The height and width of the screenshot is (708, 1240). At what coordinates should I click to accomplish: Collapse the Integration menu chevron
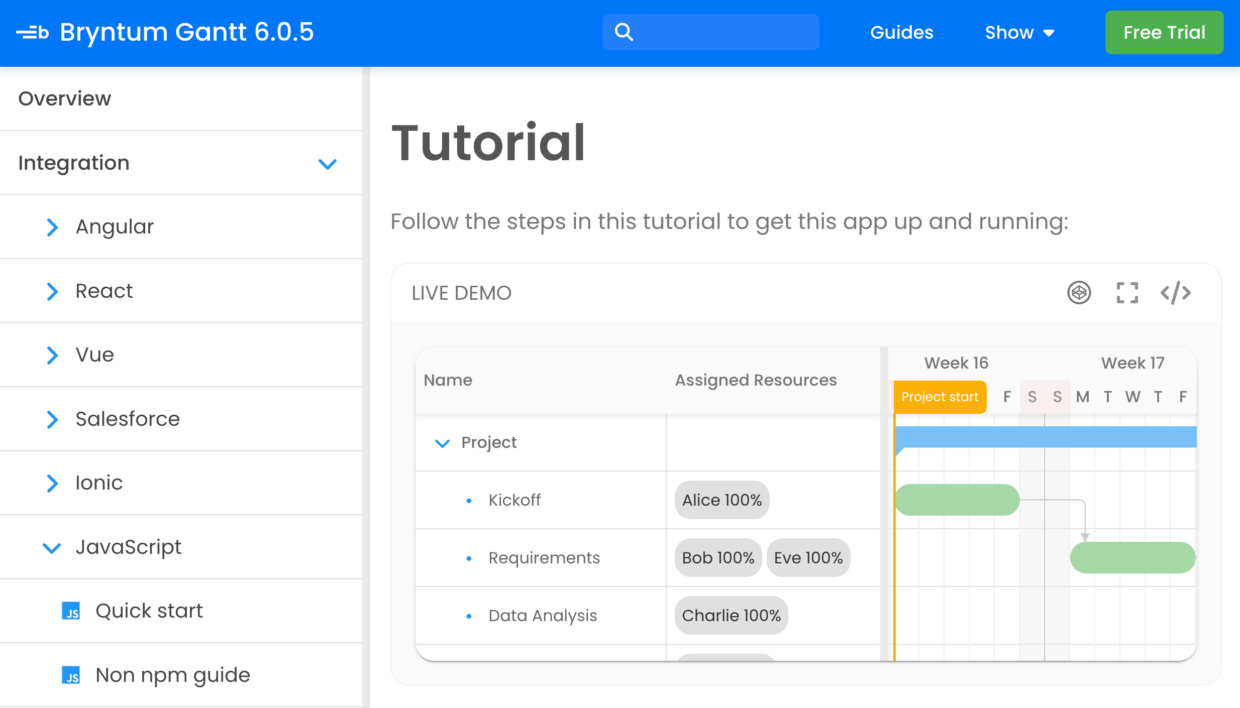[327, 164]
